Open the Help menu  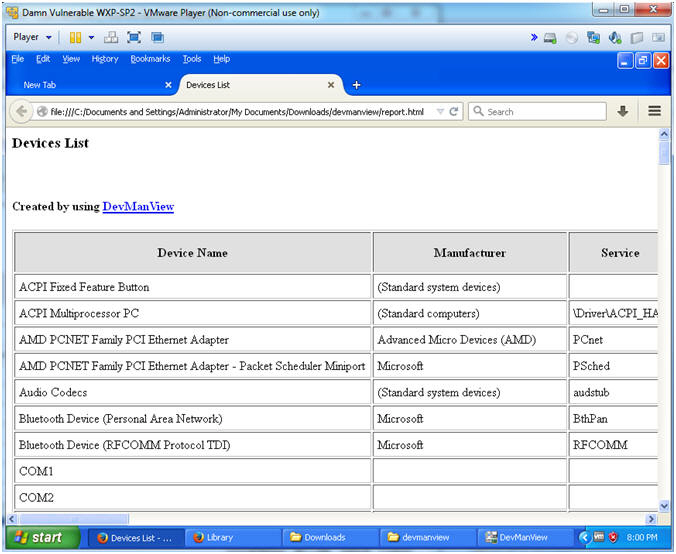[x=222, y=59]
